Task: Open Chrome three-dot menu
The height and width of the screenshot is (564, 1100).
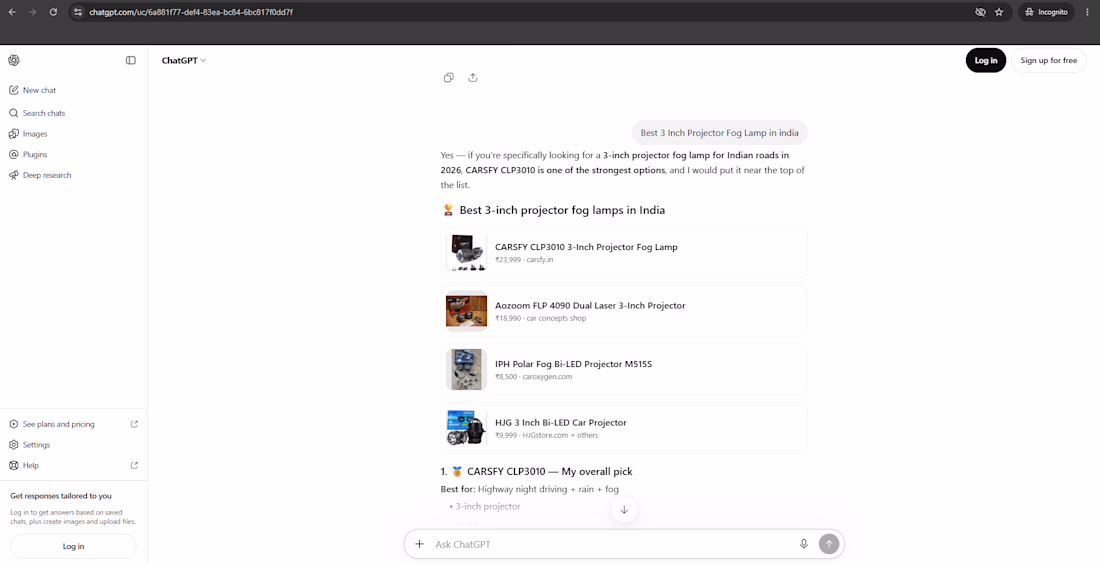Action: (1087, 12)
